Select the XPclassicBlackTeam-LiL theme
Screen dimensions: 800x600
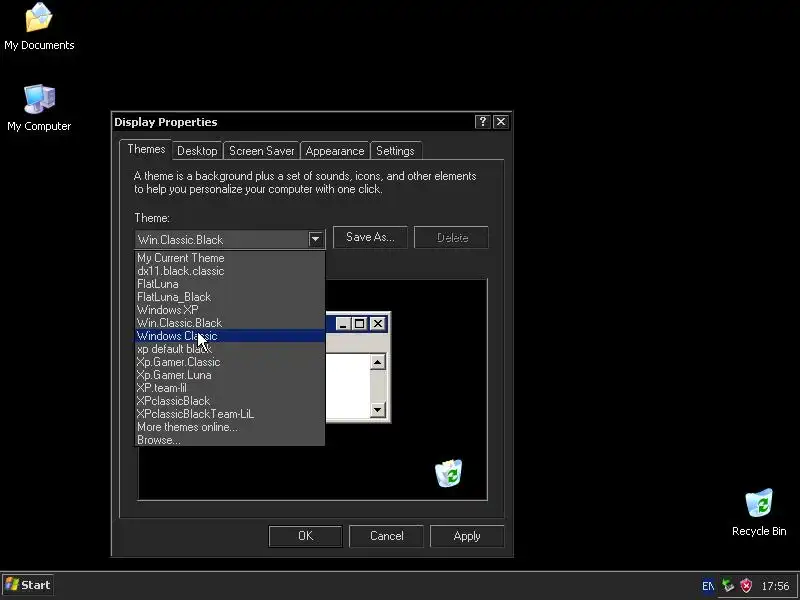[230, 414]
